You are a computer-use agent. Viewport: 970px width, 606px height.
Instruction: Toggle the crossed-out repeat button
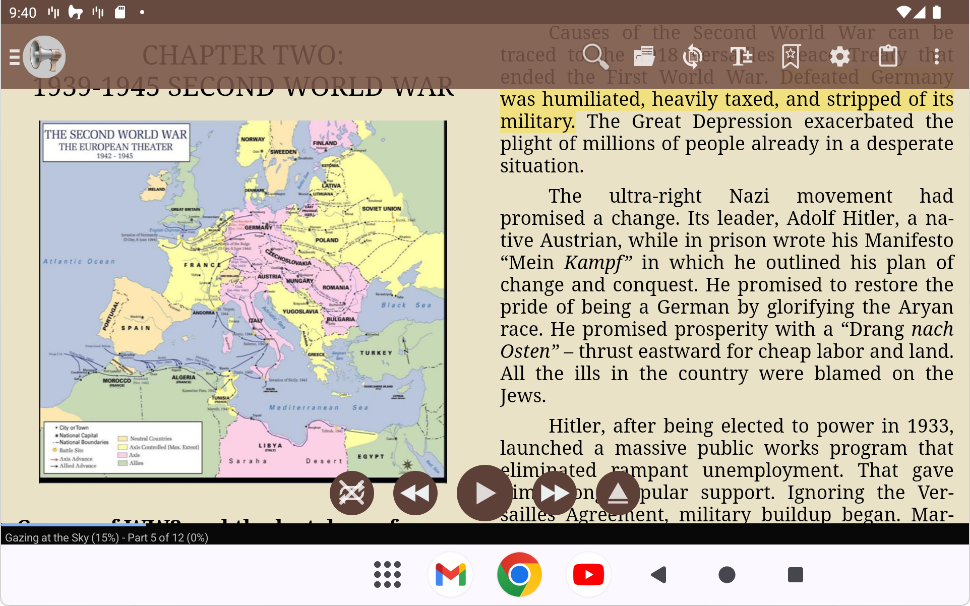click(352, 493)
